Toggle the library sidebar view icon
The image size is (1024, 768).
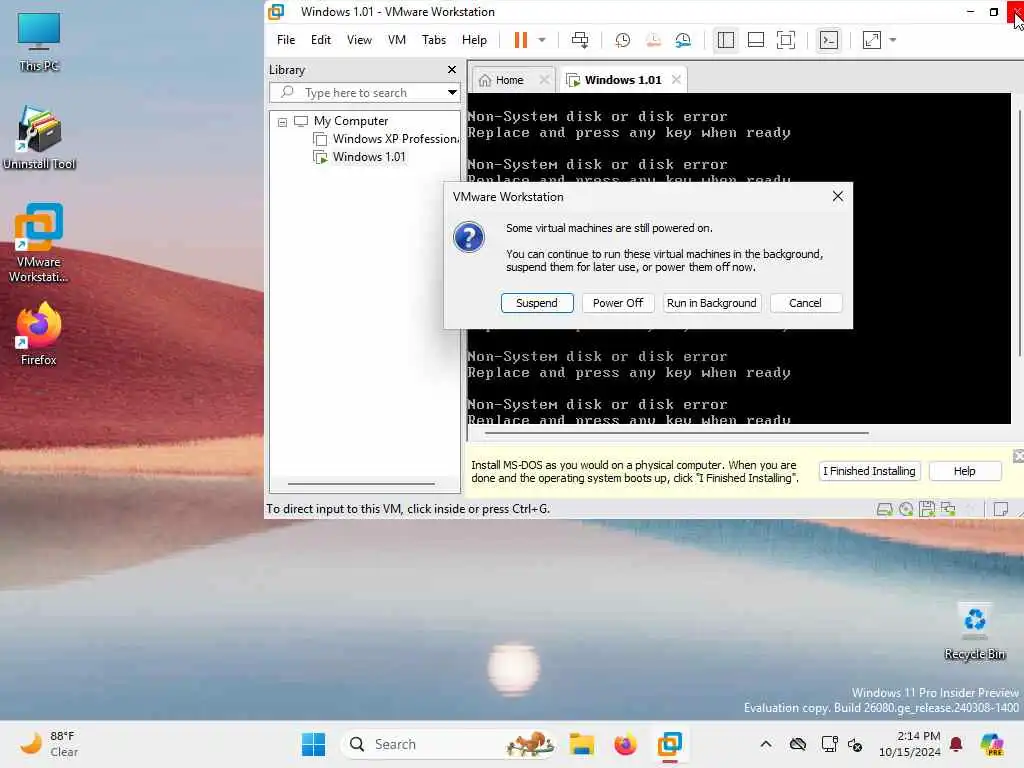tap(726, 40)
